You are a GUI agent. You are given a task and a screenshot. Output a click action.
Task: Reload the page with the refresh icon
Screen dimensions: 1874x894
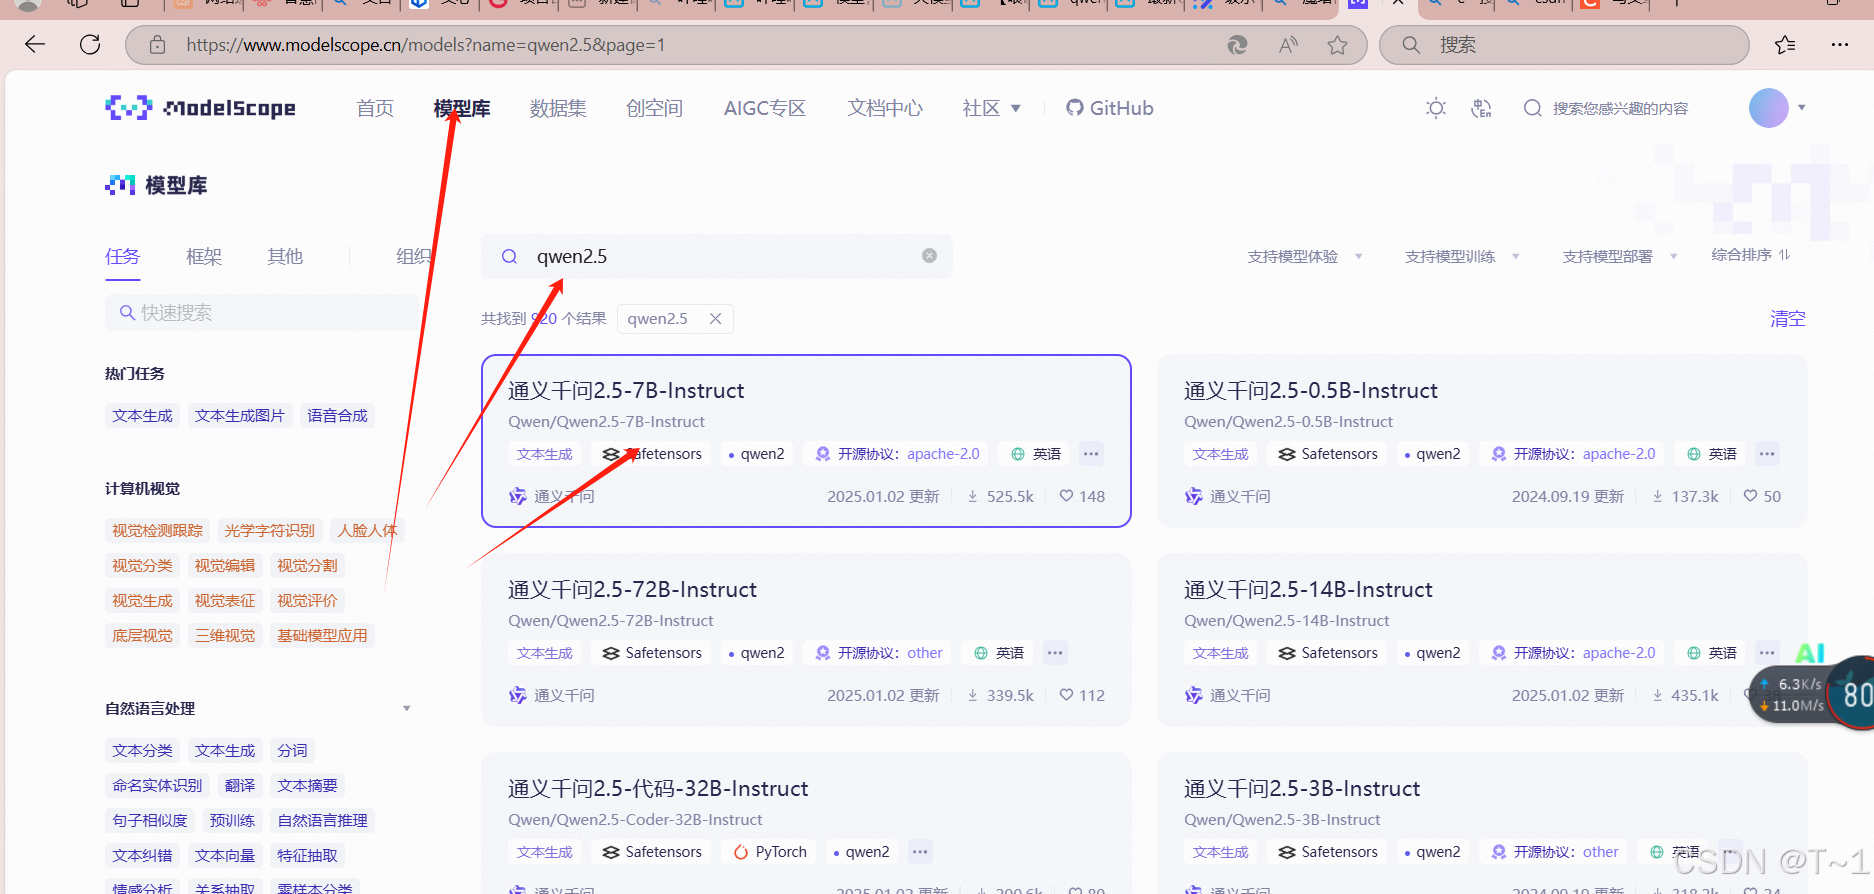[x=90, y=45]
